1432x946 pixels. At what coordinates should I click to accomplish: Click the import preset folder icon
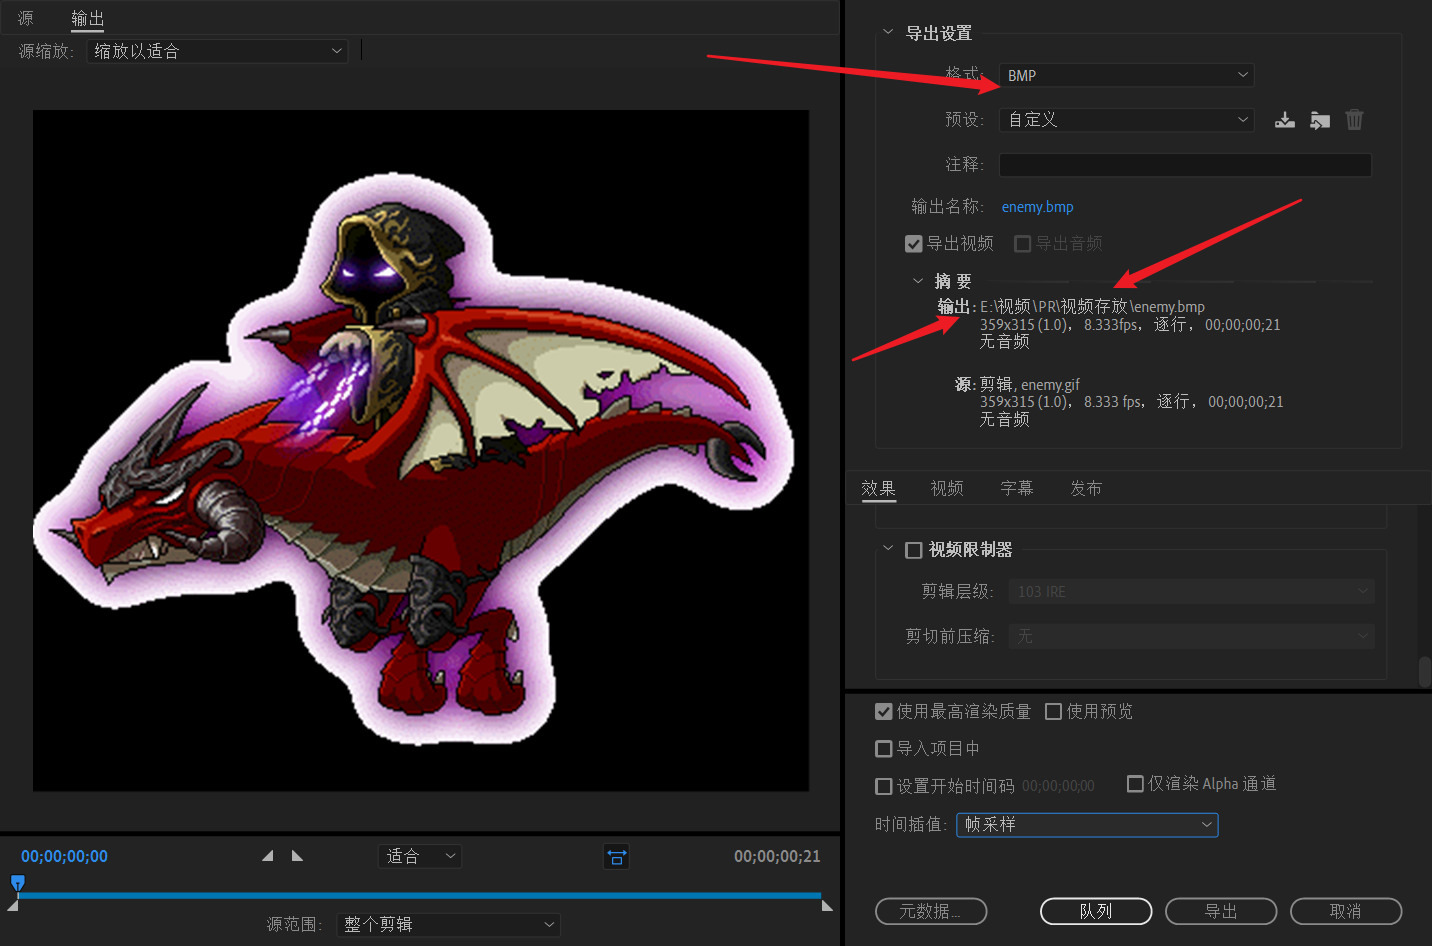[1320, 119]
